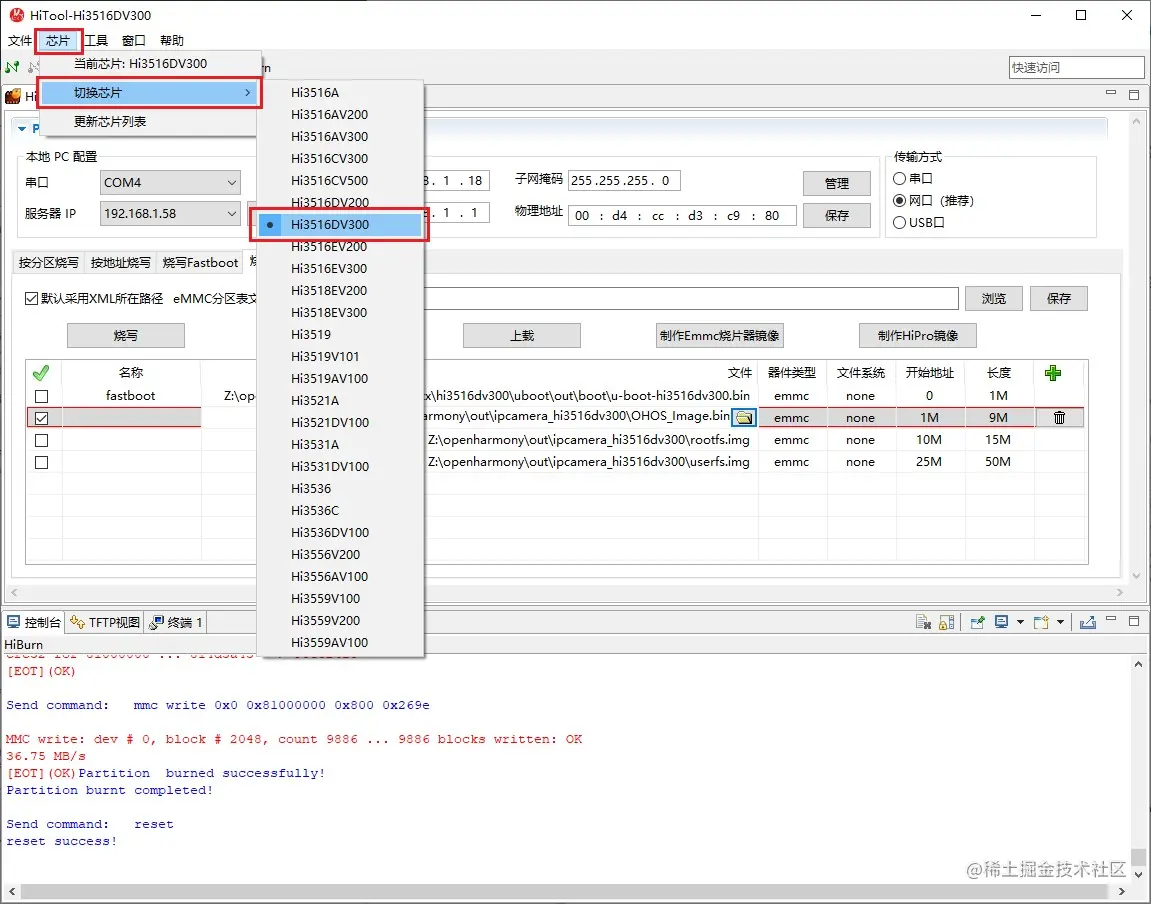The width and height of the screenshot is (1151, 904).
Task: Click 保存 button next to 物理地址
Action: coord(837,216)
